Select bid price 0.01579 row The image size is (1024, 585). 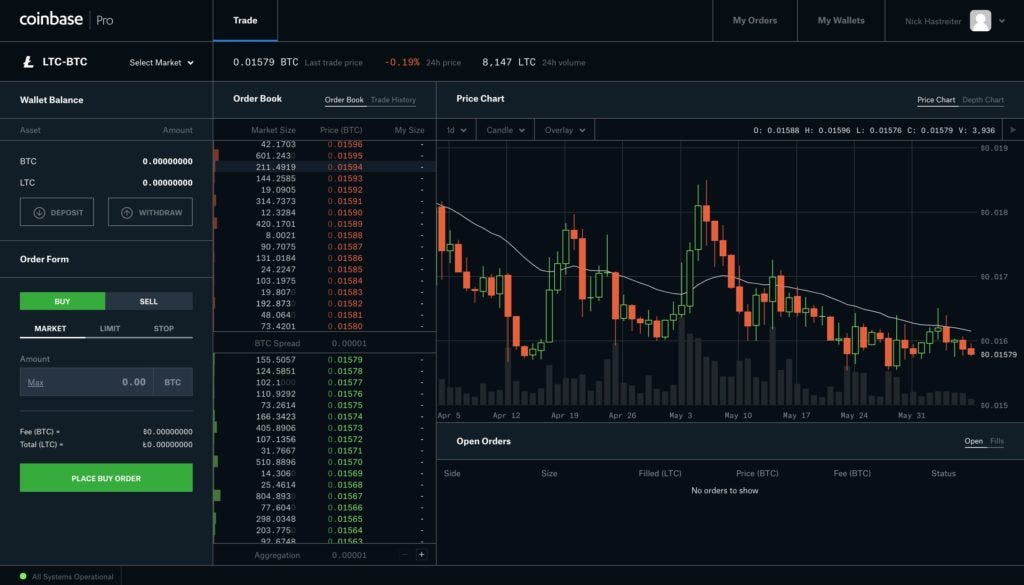coord(325,360)
